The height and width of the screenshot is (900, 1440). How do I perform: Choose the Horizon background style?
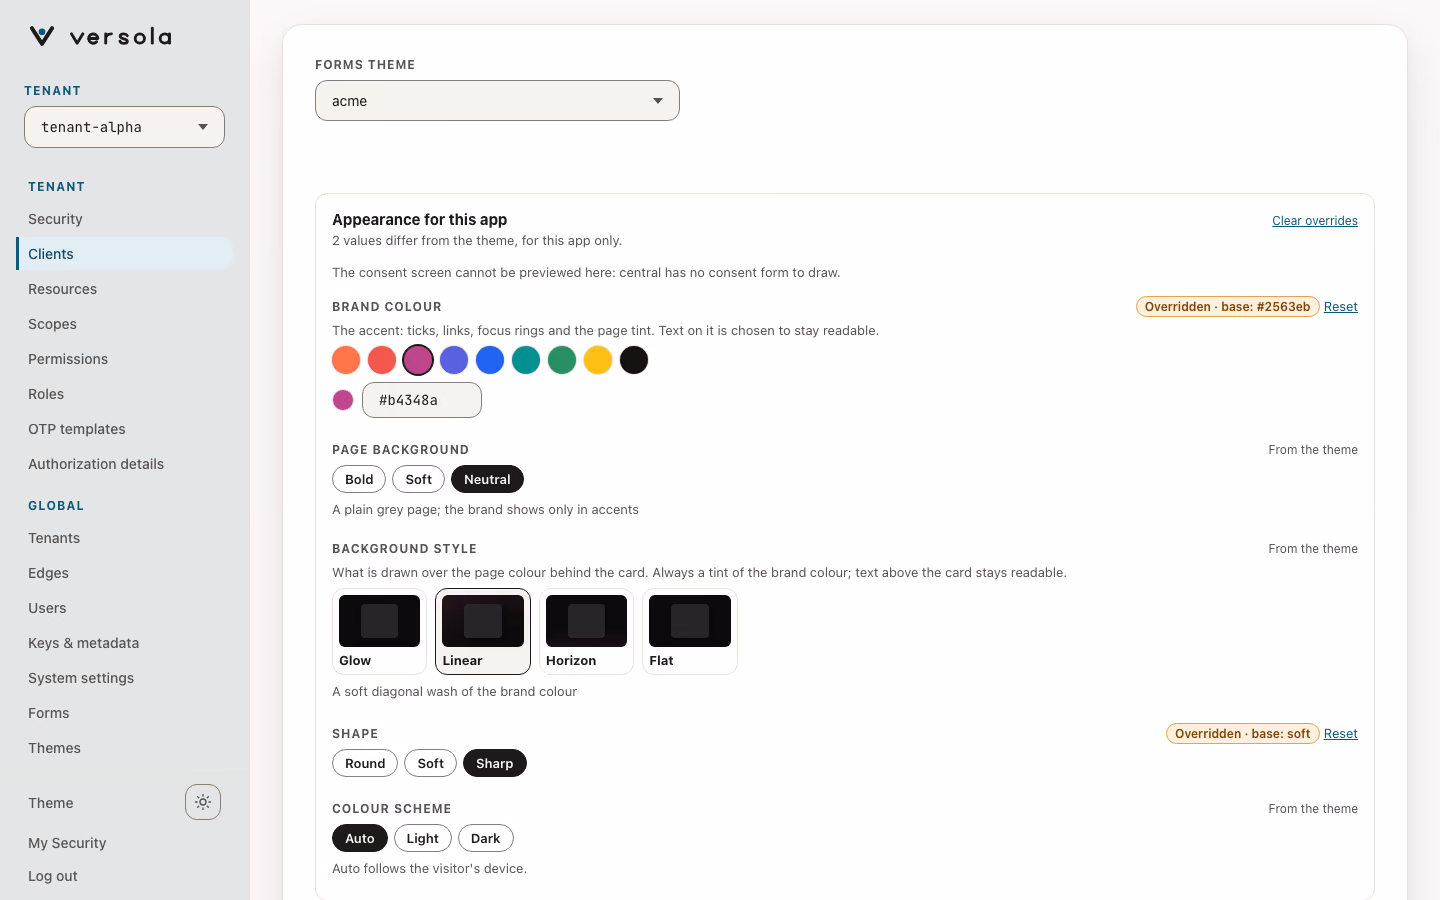586,632
